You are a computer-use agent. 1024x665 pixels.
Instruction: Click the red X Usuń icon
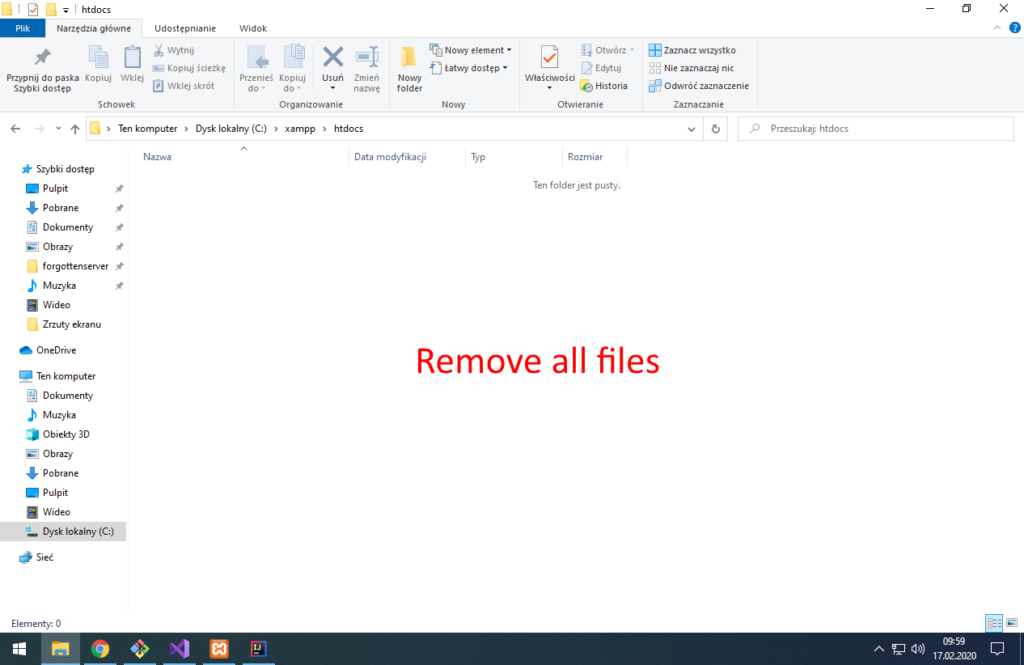332,57
